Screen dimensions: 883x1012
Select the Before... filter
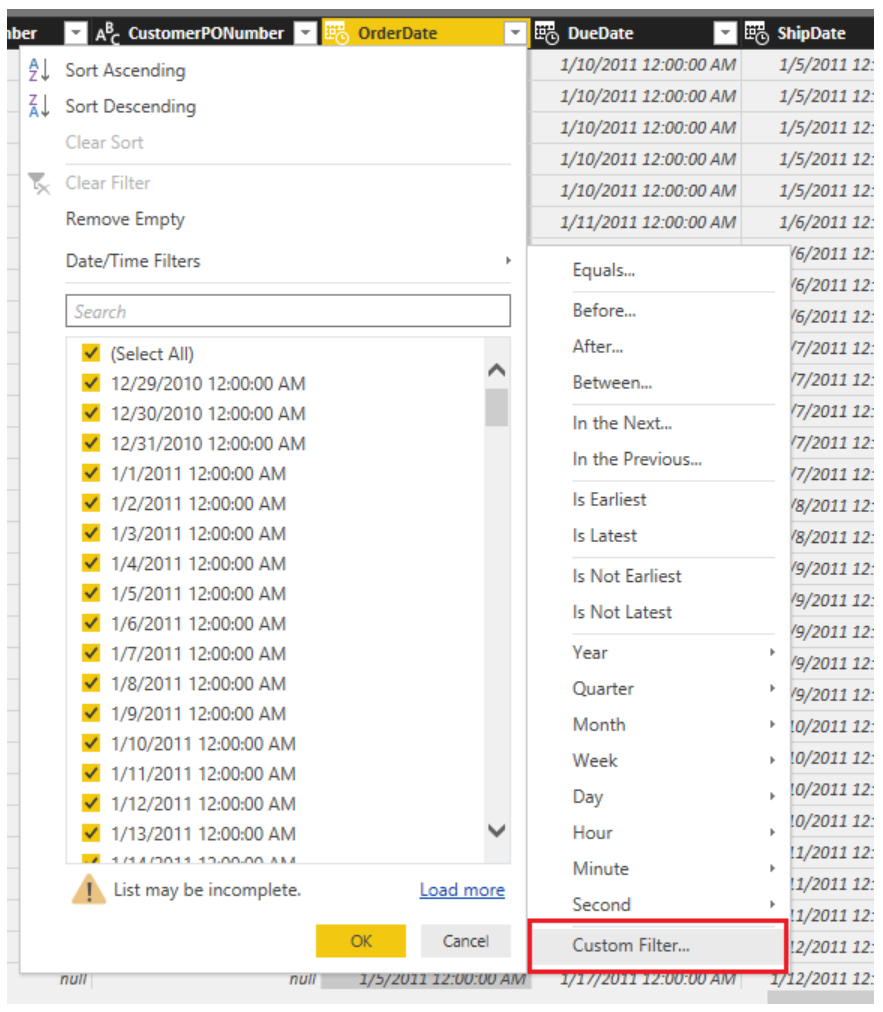pos(604,310)
